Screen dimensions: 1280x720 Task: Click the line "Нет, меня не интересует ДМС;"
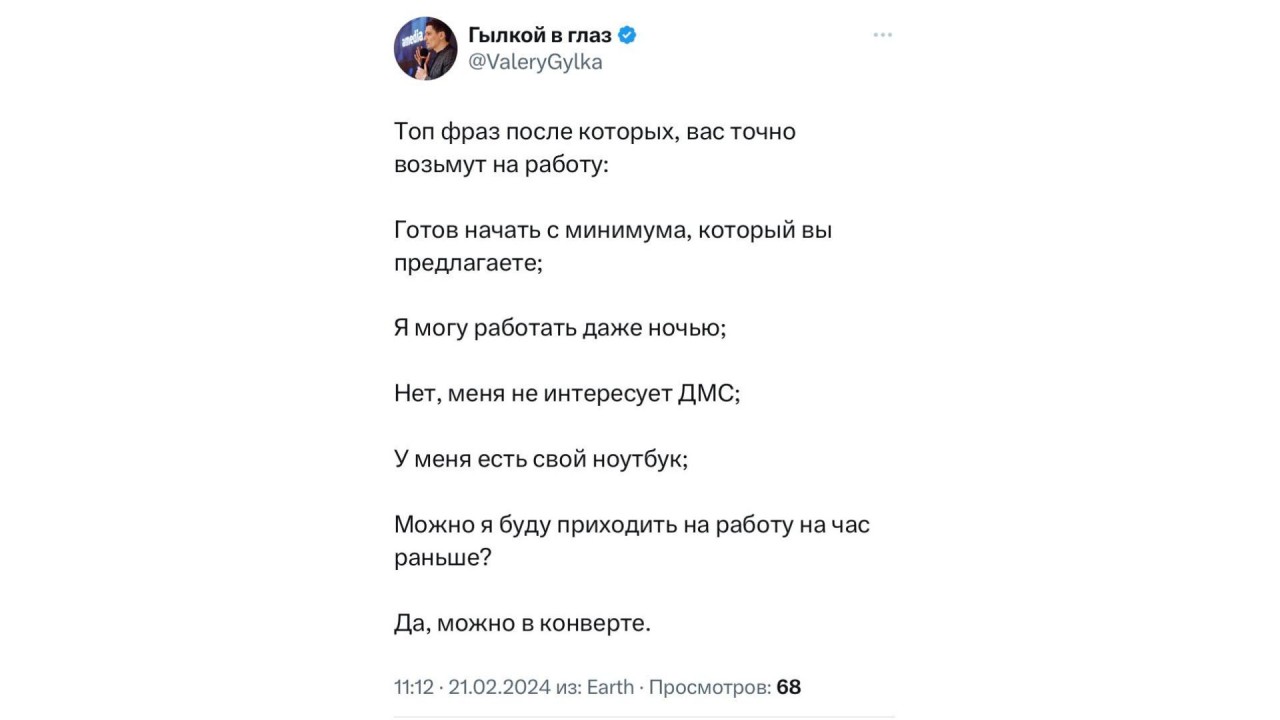click(567, 394)
